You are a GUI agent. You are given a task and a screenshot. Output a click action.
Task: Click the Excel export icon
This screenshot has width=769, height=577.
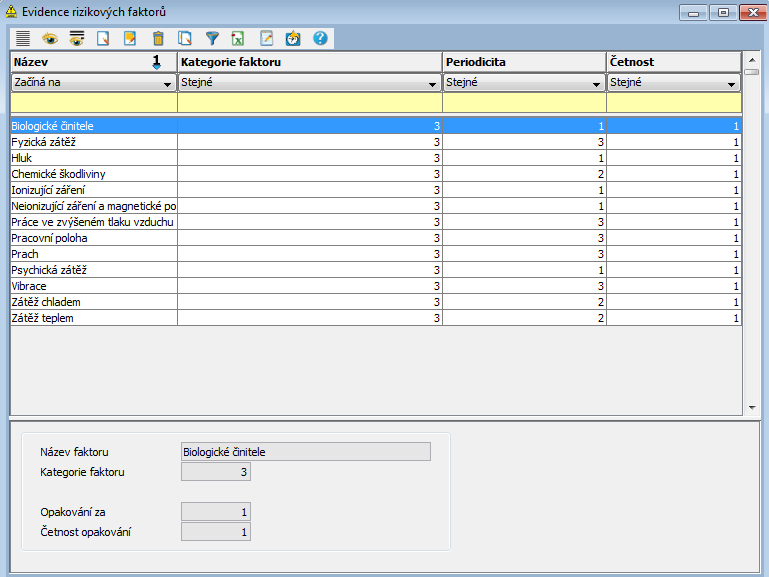[238, 38]
